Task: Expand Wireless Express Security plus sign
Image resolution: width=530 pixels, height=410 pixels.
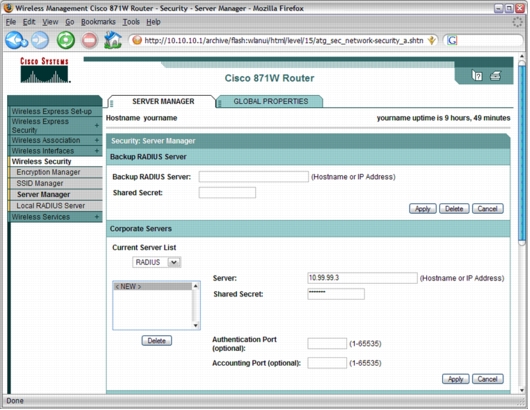Action: point(97,125)
